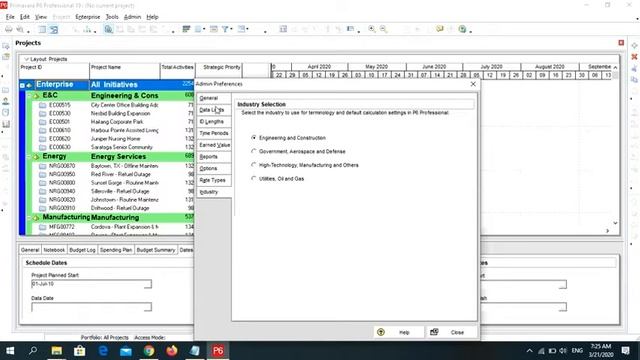This screenshot has width=640, height=360.
Task: Click the Zoom In magnifier icon
Action: 371,29
